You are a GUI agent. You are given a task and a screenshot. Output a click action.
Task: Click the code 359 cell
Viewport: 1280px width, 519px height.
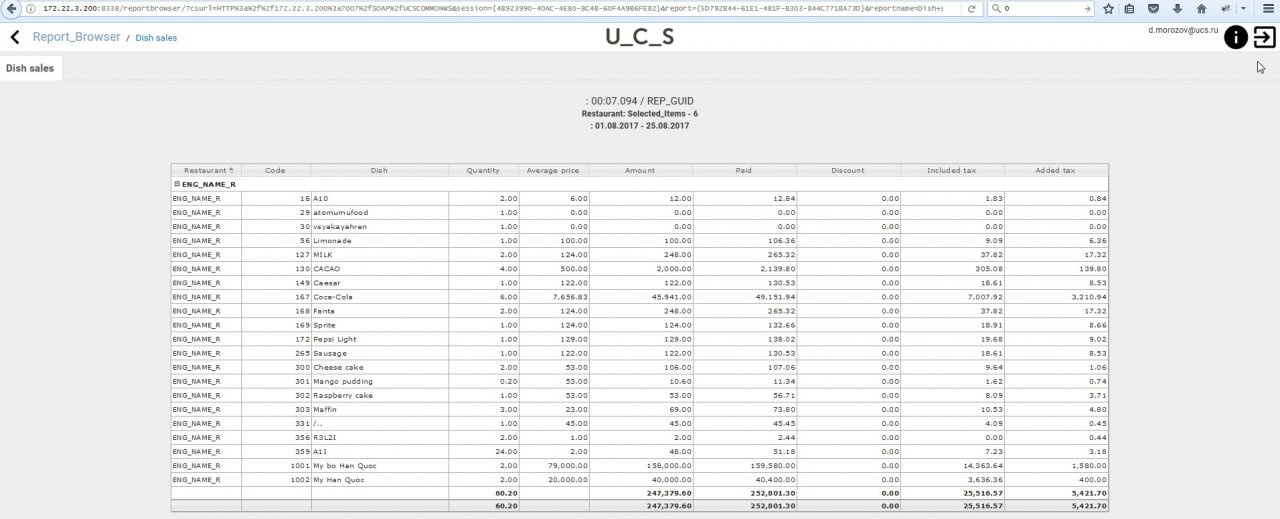click(x=275, y=451)
